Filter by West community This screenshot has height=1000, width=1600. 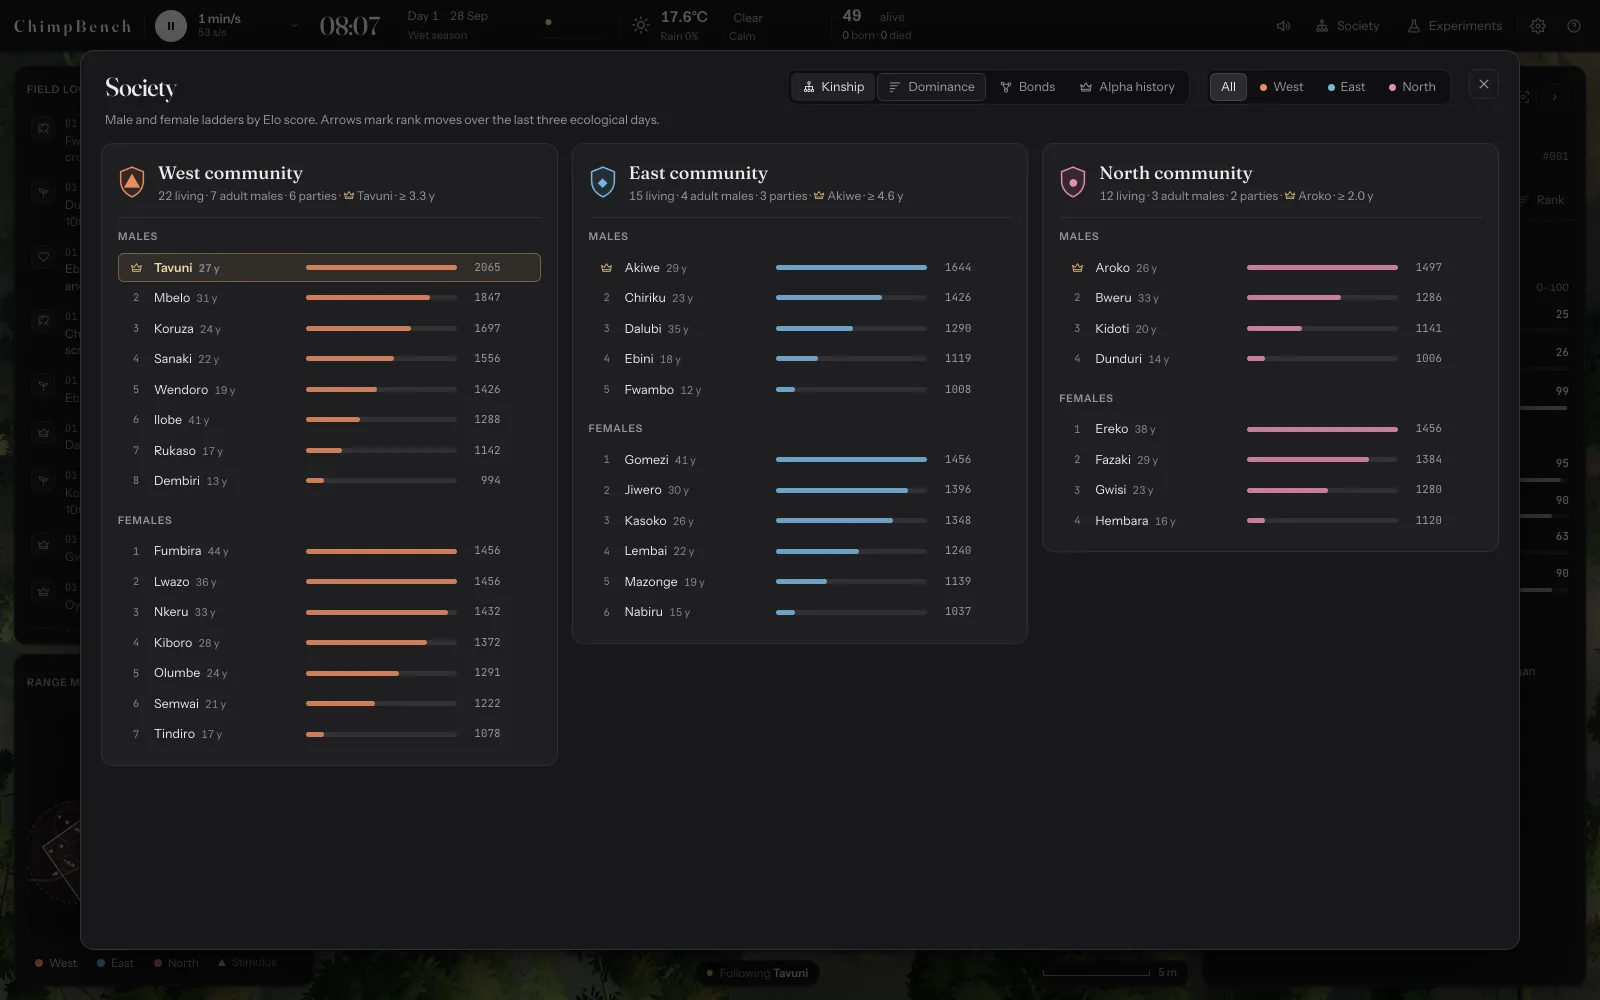[1281, 87]
